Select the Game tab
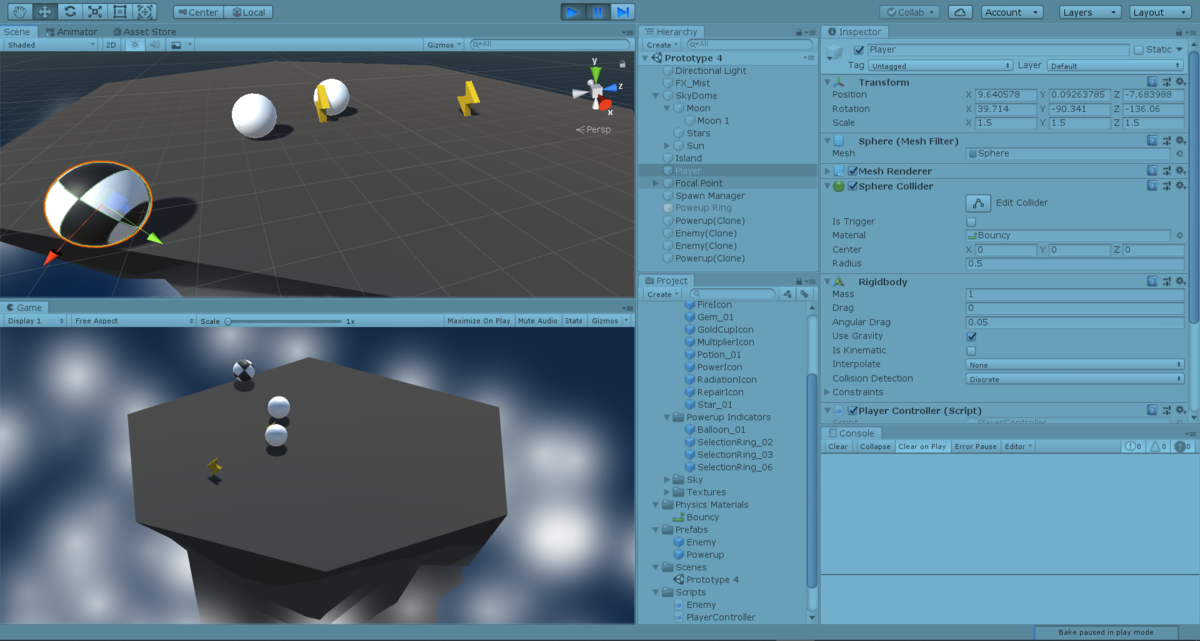This screenshot has width=1200, height=641. 23,307
